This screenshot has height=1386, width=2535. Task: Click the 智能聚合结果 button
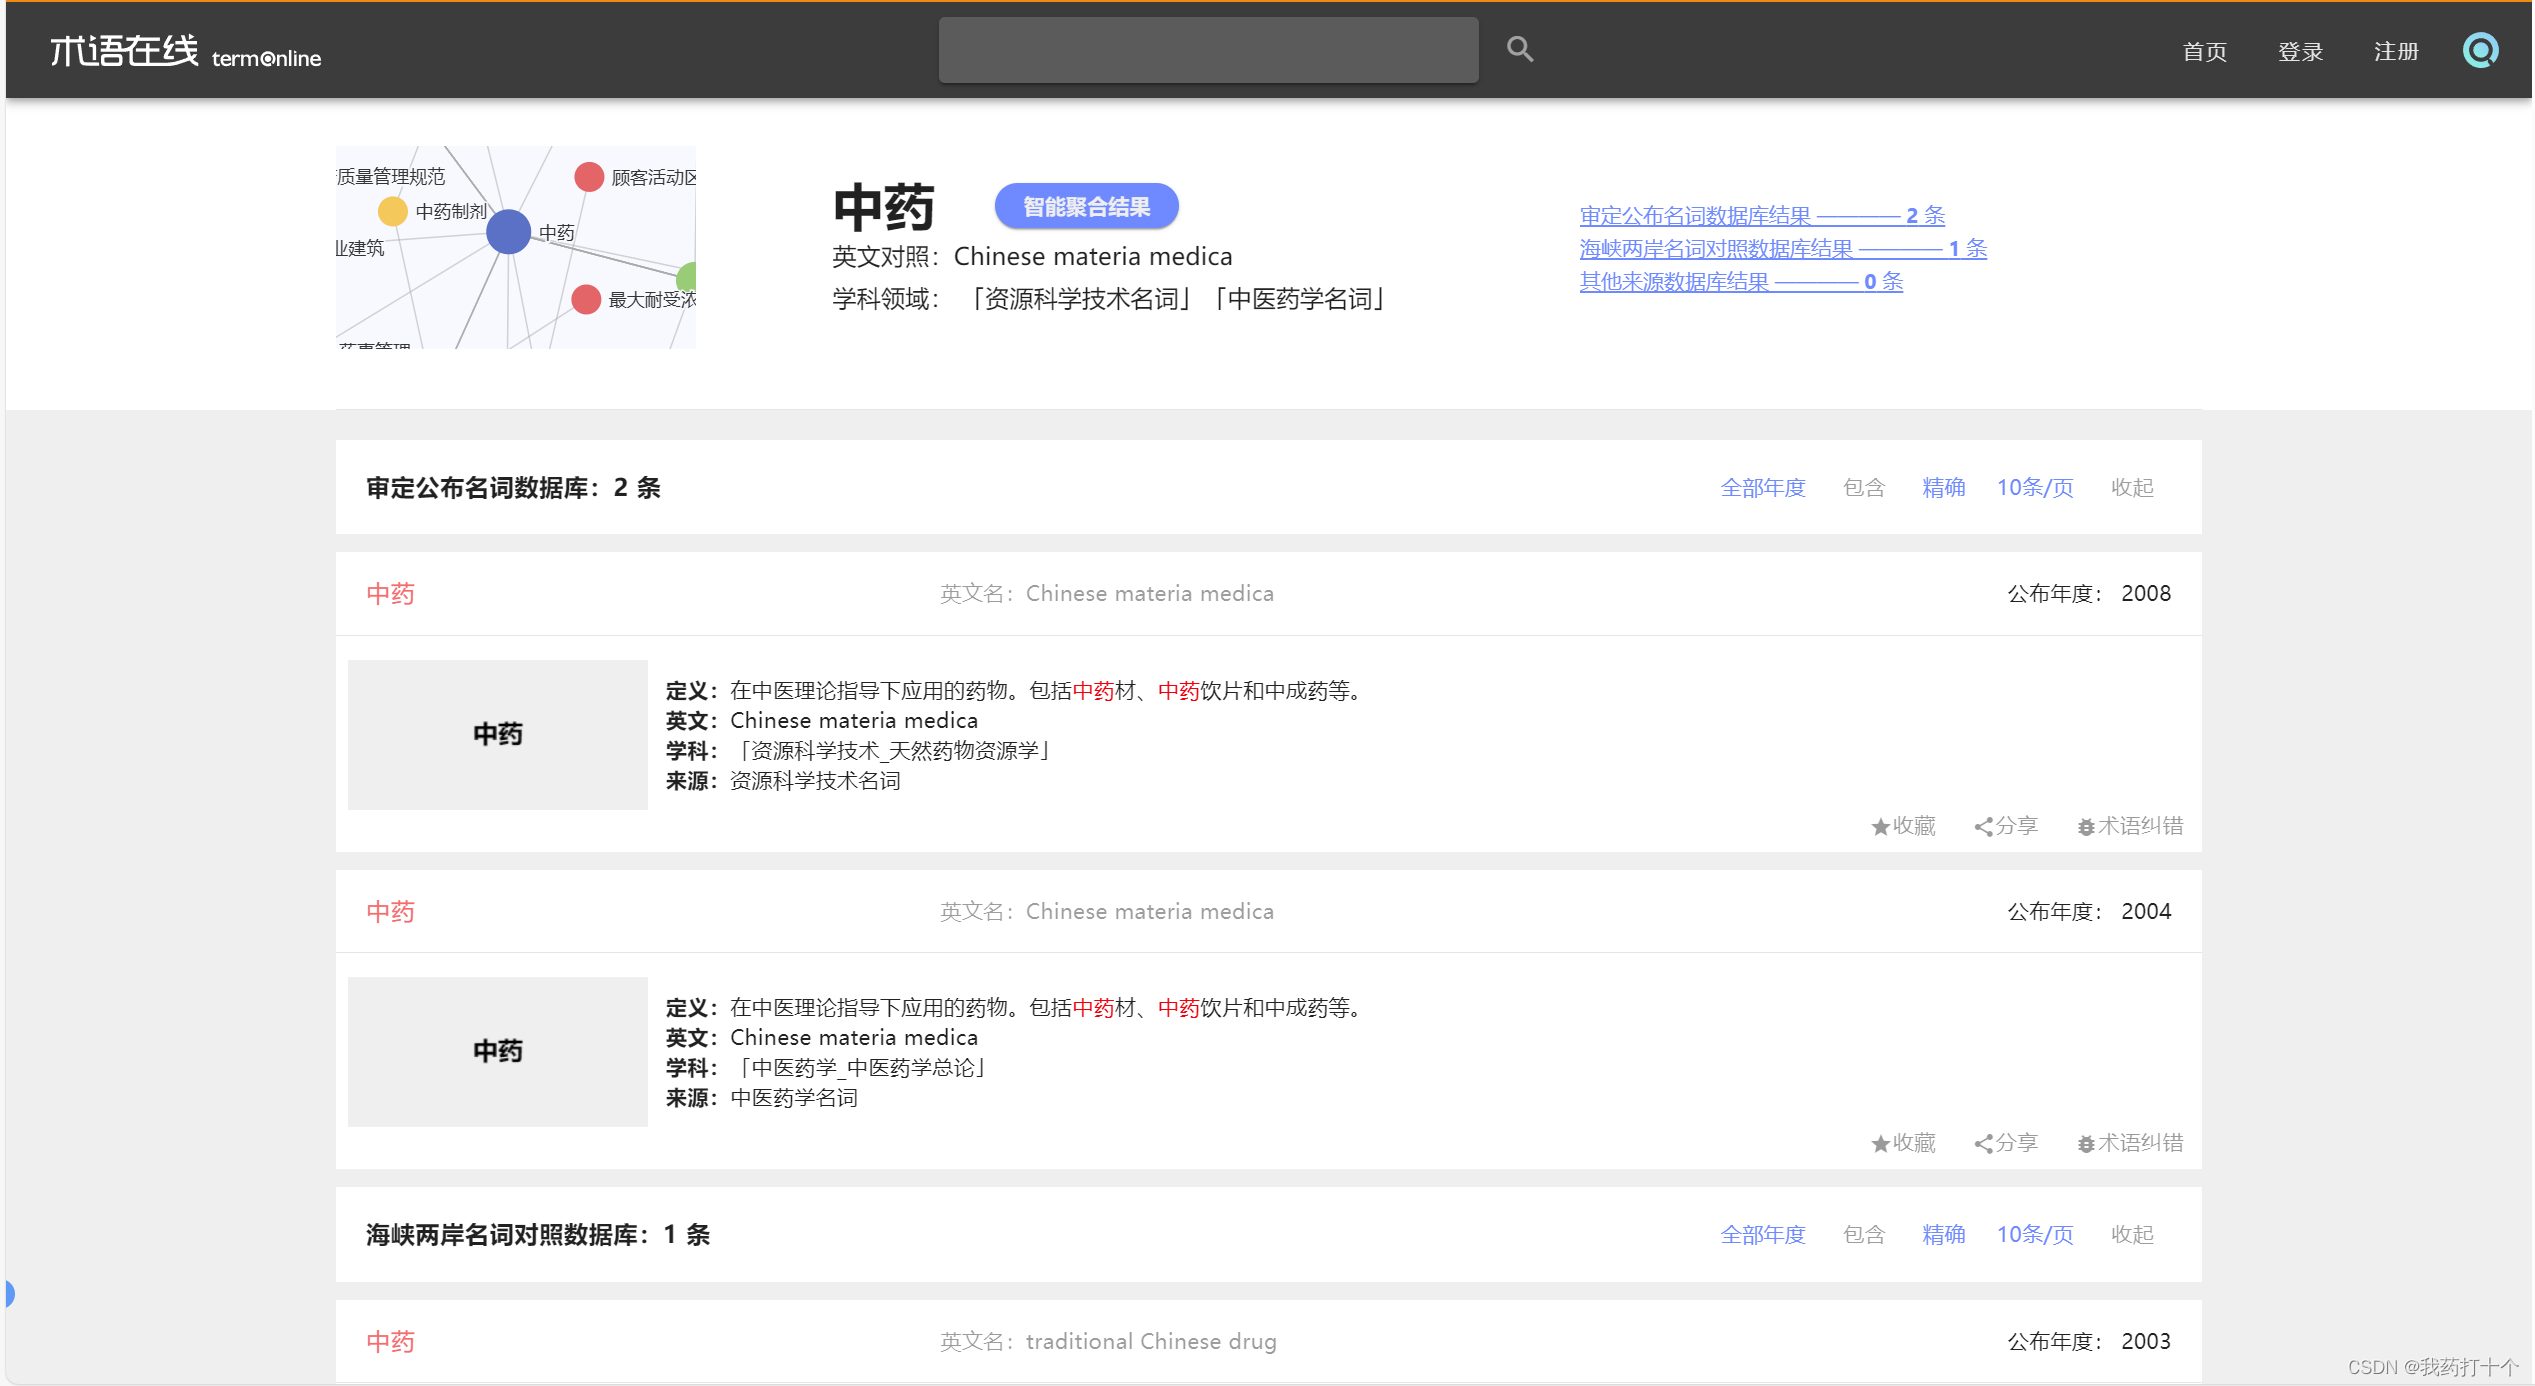point(1085,207)
